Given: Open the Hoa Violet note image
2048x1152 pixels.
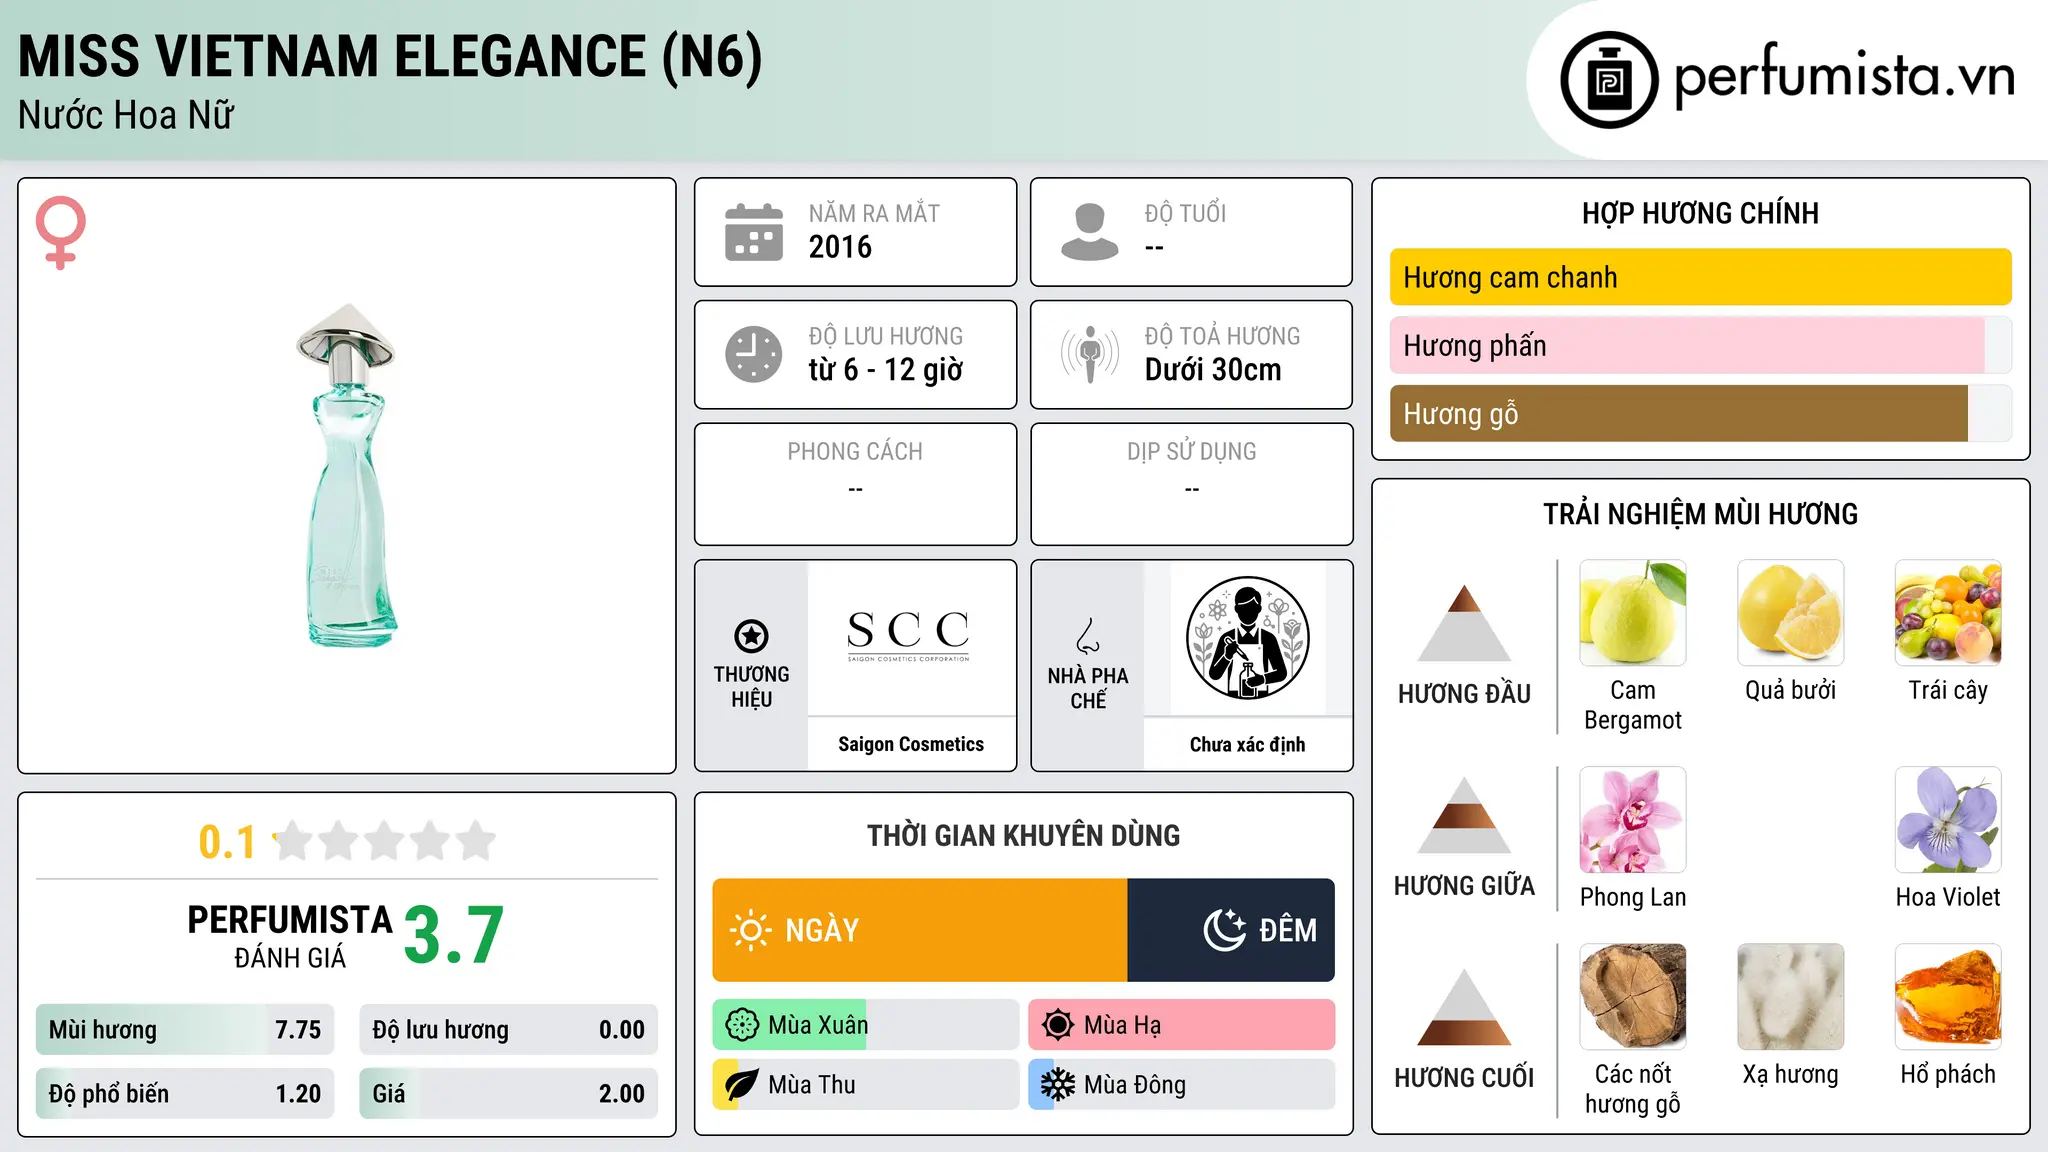Looking at the screenshot, I should pos(1948,820).
